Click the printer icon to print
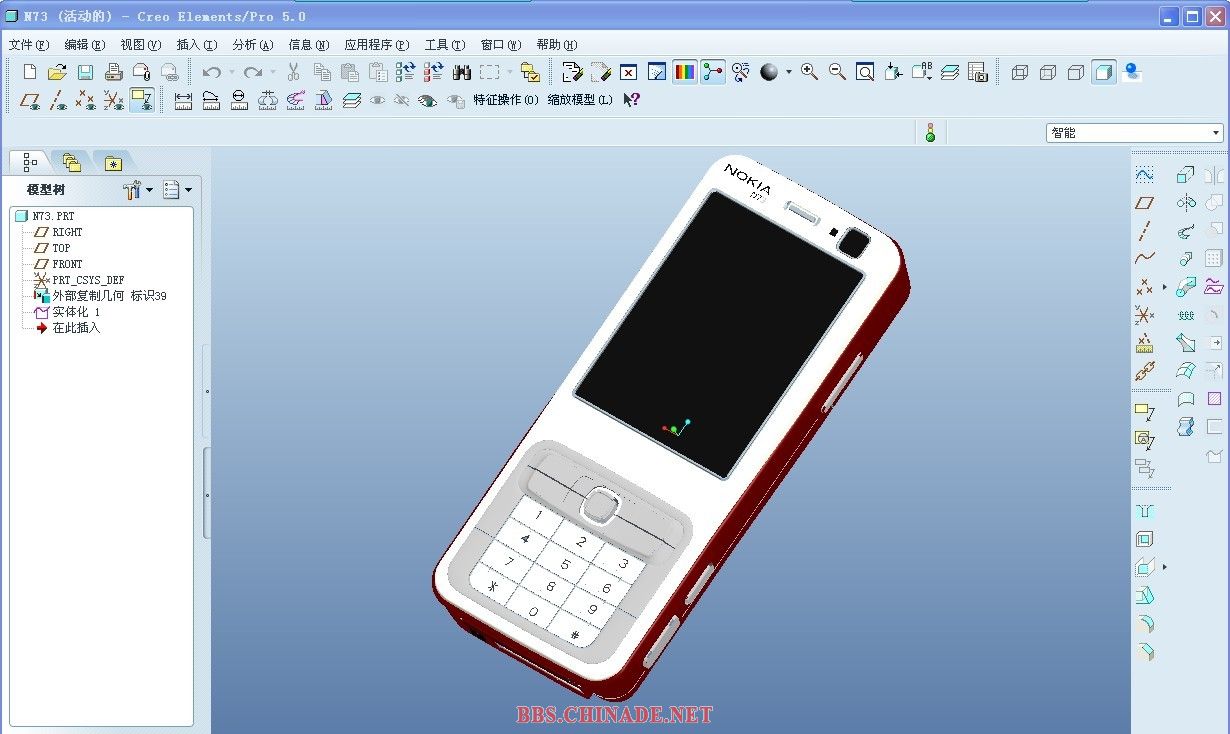Screen dimensions: 1230x734 [x=113, y=72]
